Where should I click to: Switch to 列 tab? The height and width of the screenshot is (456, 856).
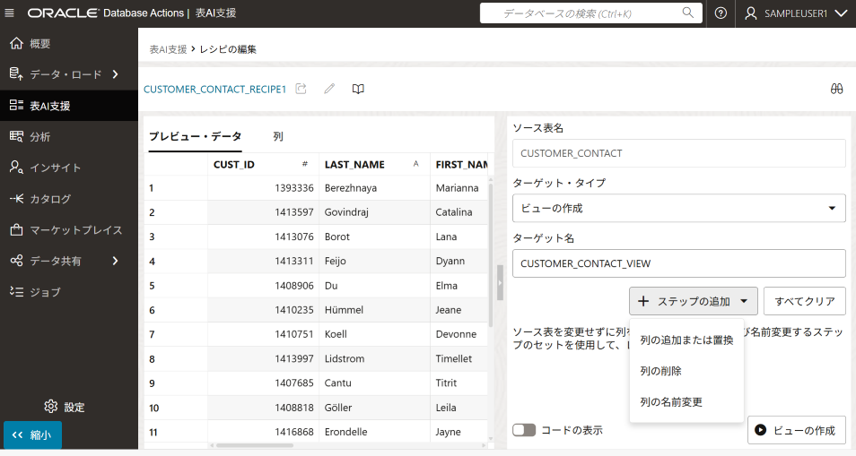tap(278, 137)
